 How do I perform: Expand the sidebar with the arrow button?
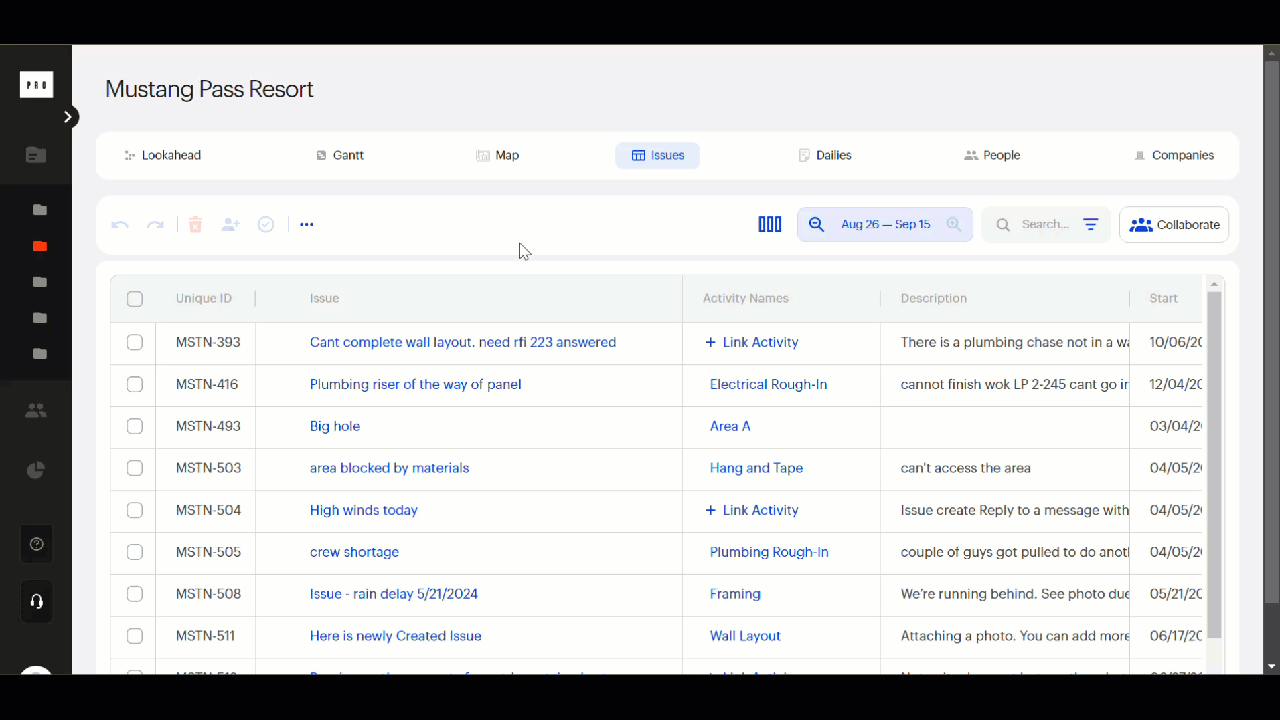click(68, 117)
